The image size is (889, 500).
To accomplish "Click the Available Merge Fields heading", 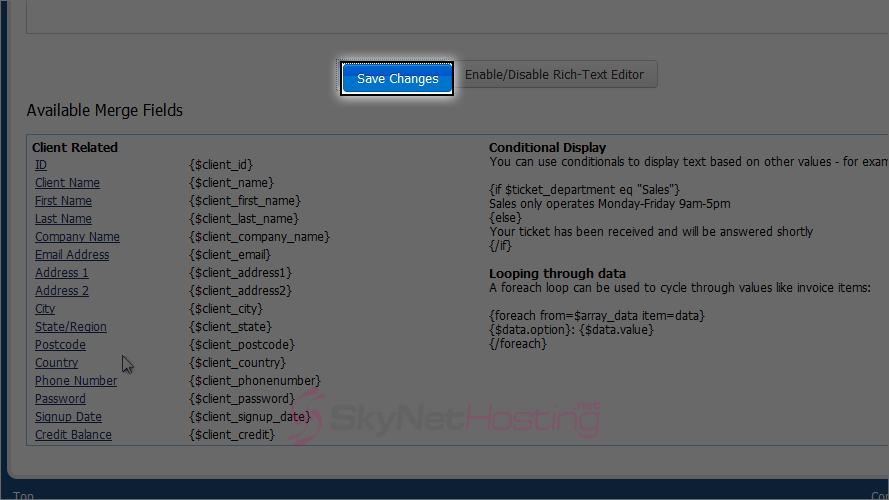I will click(105, 110).
